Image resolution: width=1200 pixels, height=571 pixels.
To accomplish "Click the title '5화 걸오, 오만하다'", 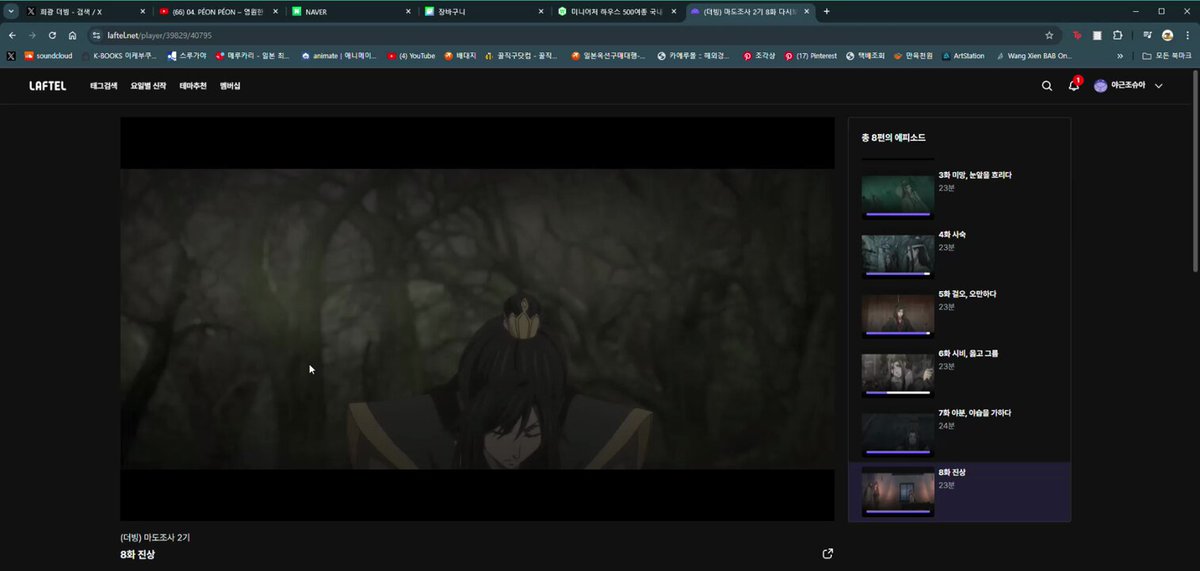I will click(967, 294).
